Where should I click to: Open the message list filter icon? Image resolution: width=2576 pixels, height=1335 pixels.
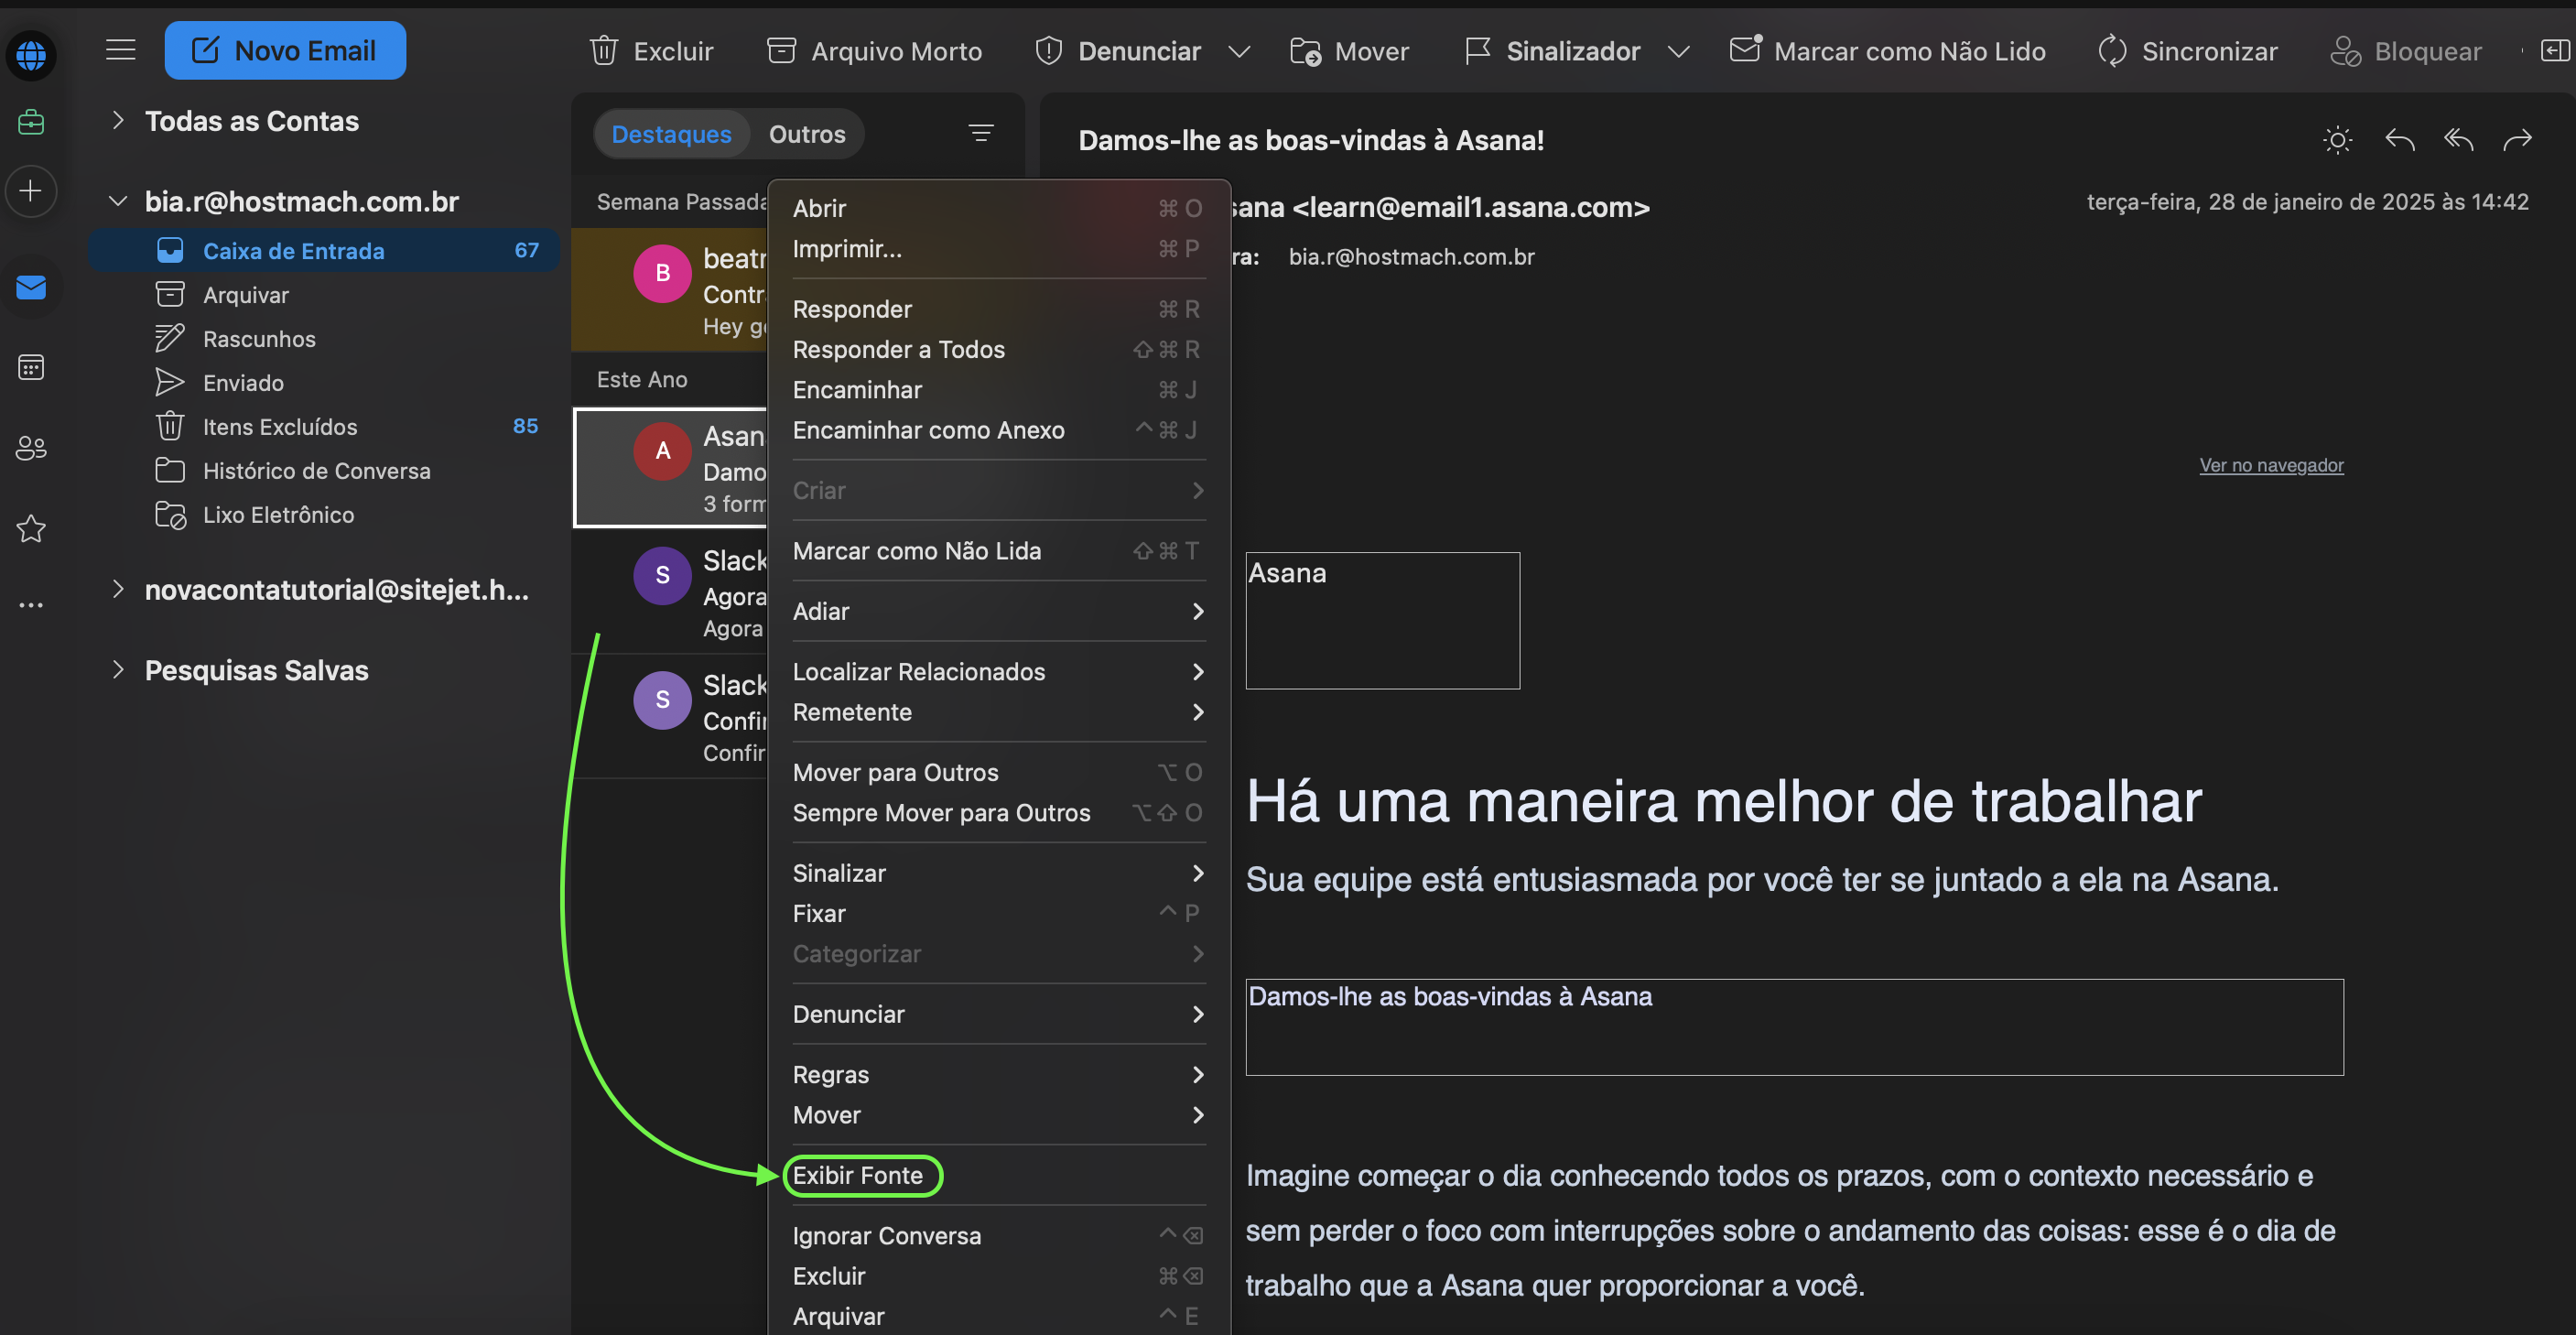[x=981, y=133]
